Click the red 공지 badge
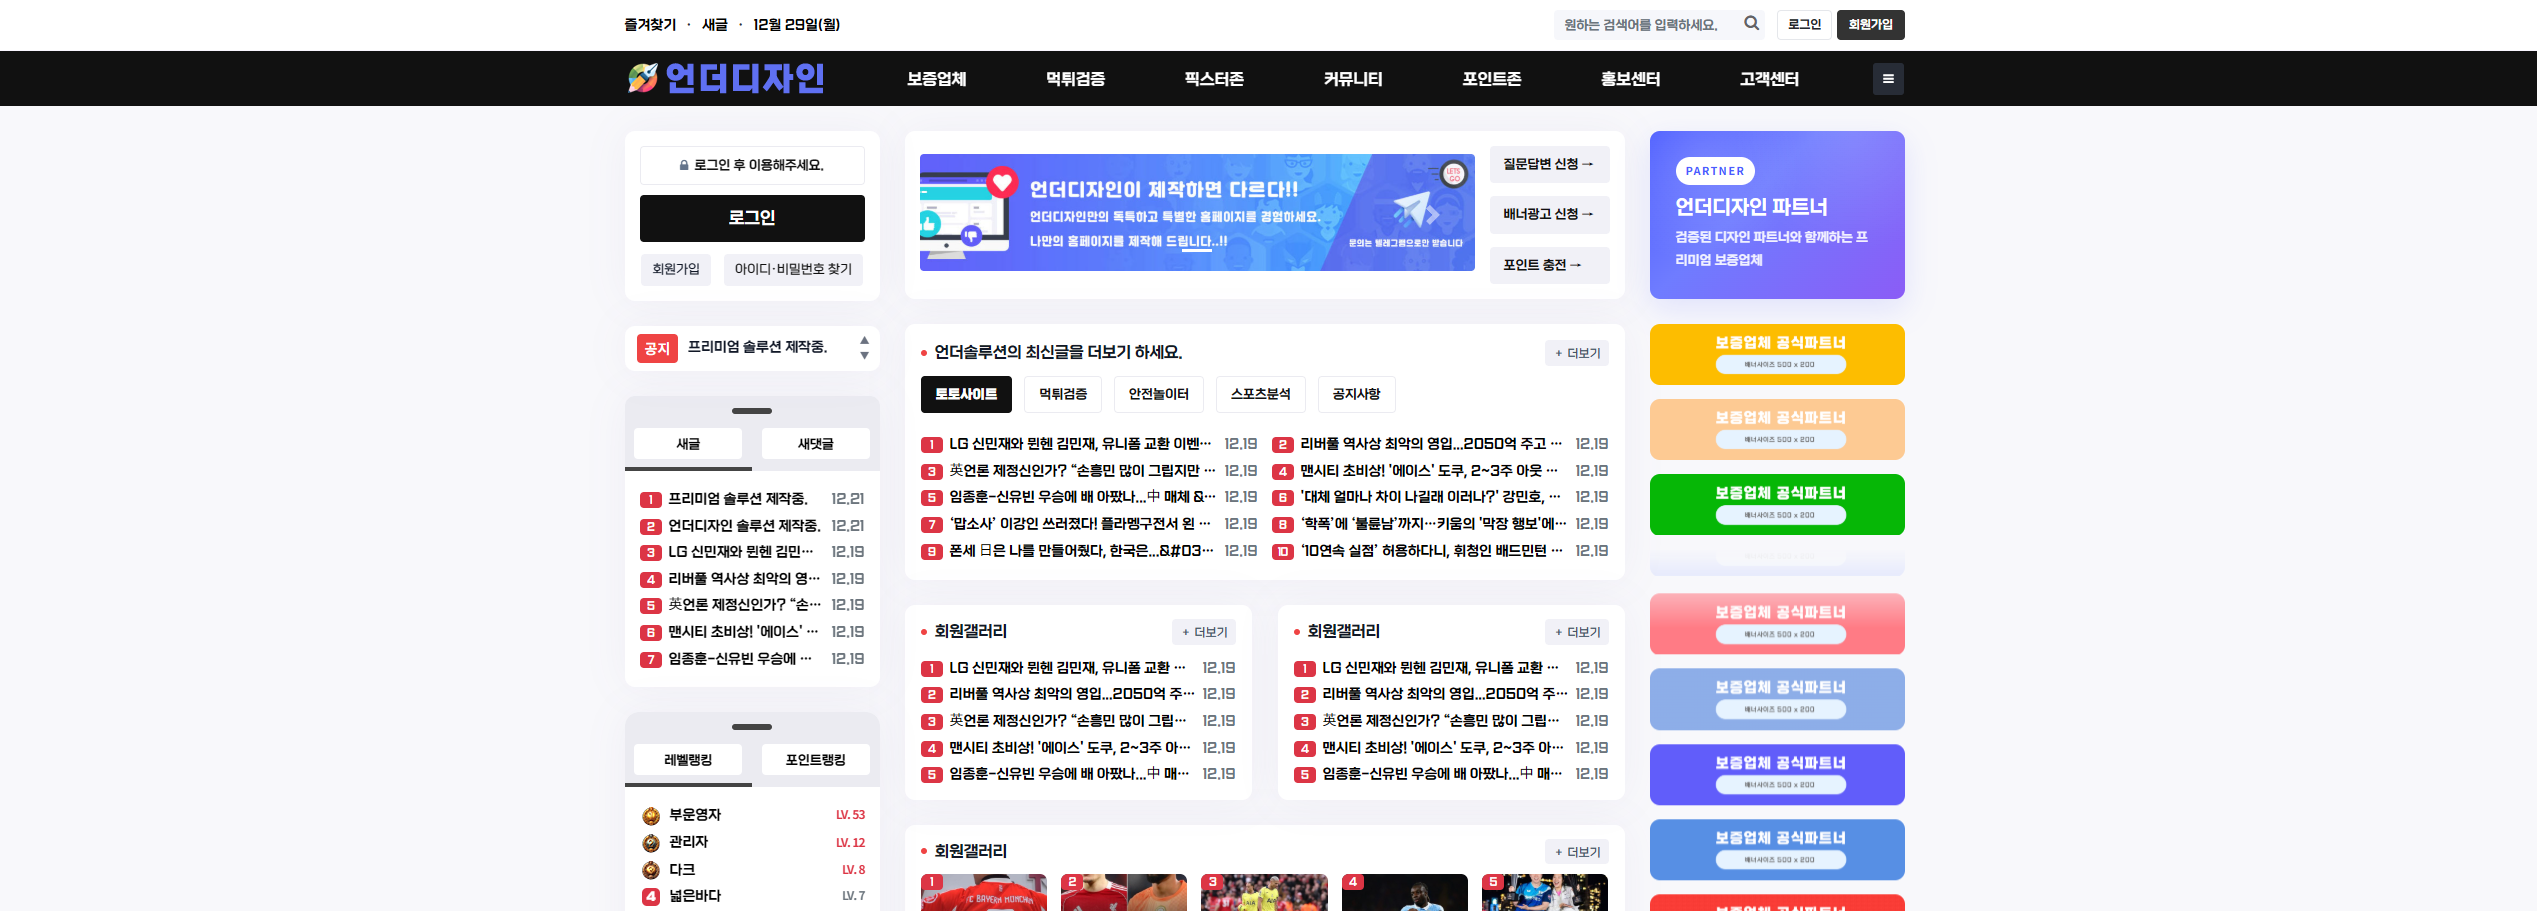This screenshot has height=911, width=2537. tap(657, 348)
